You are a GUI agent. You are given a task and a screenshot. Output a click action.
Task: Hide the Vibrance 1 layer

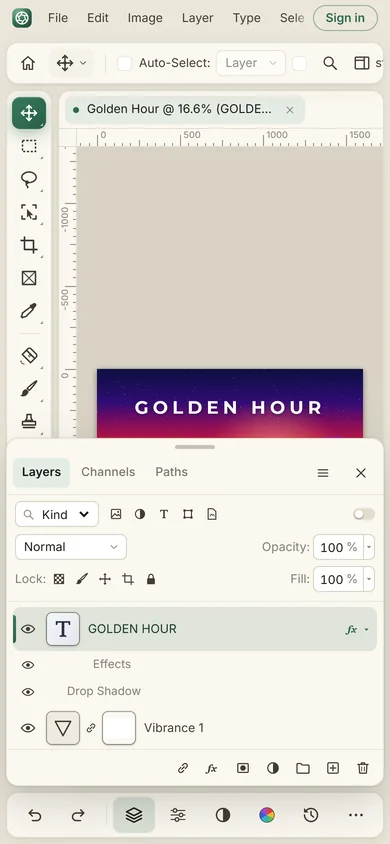point(28,728)
